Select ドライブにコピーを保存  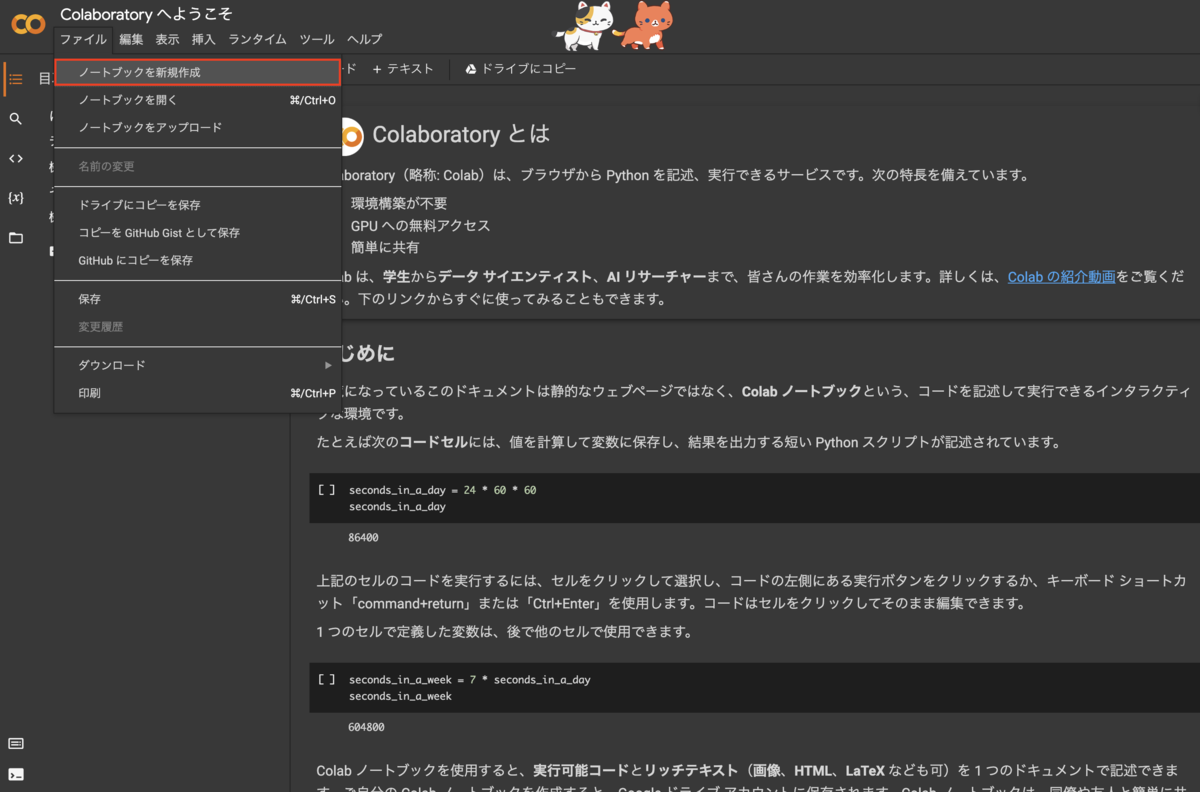(x=198, y=205)
